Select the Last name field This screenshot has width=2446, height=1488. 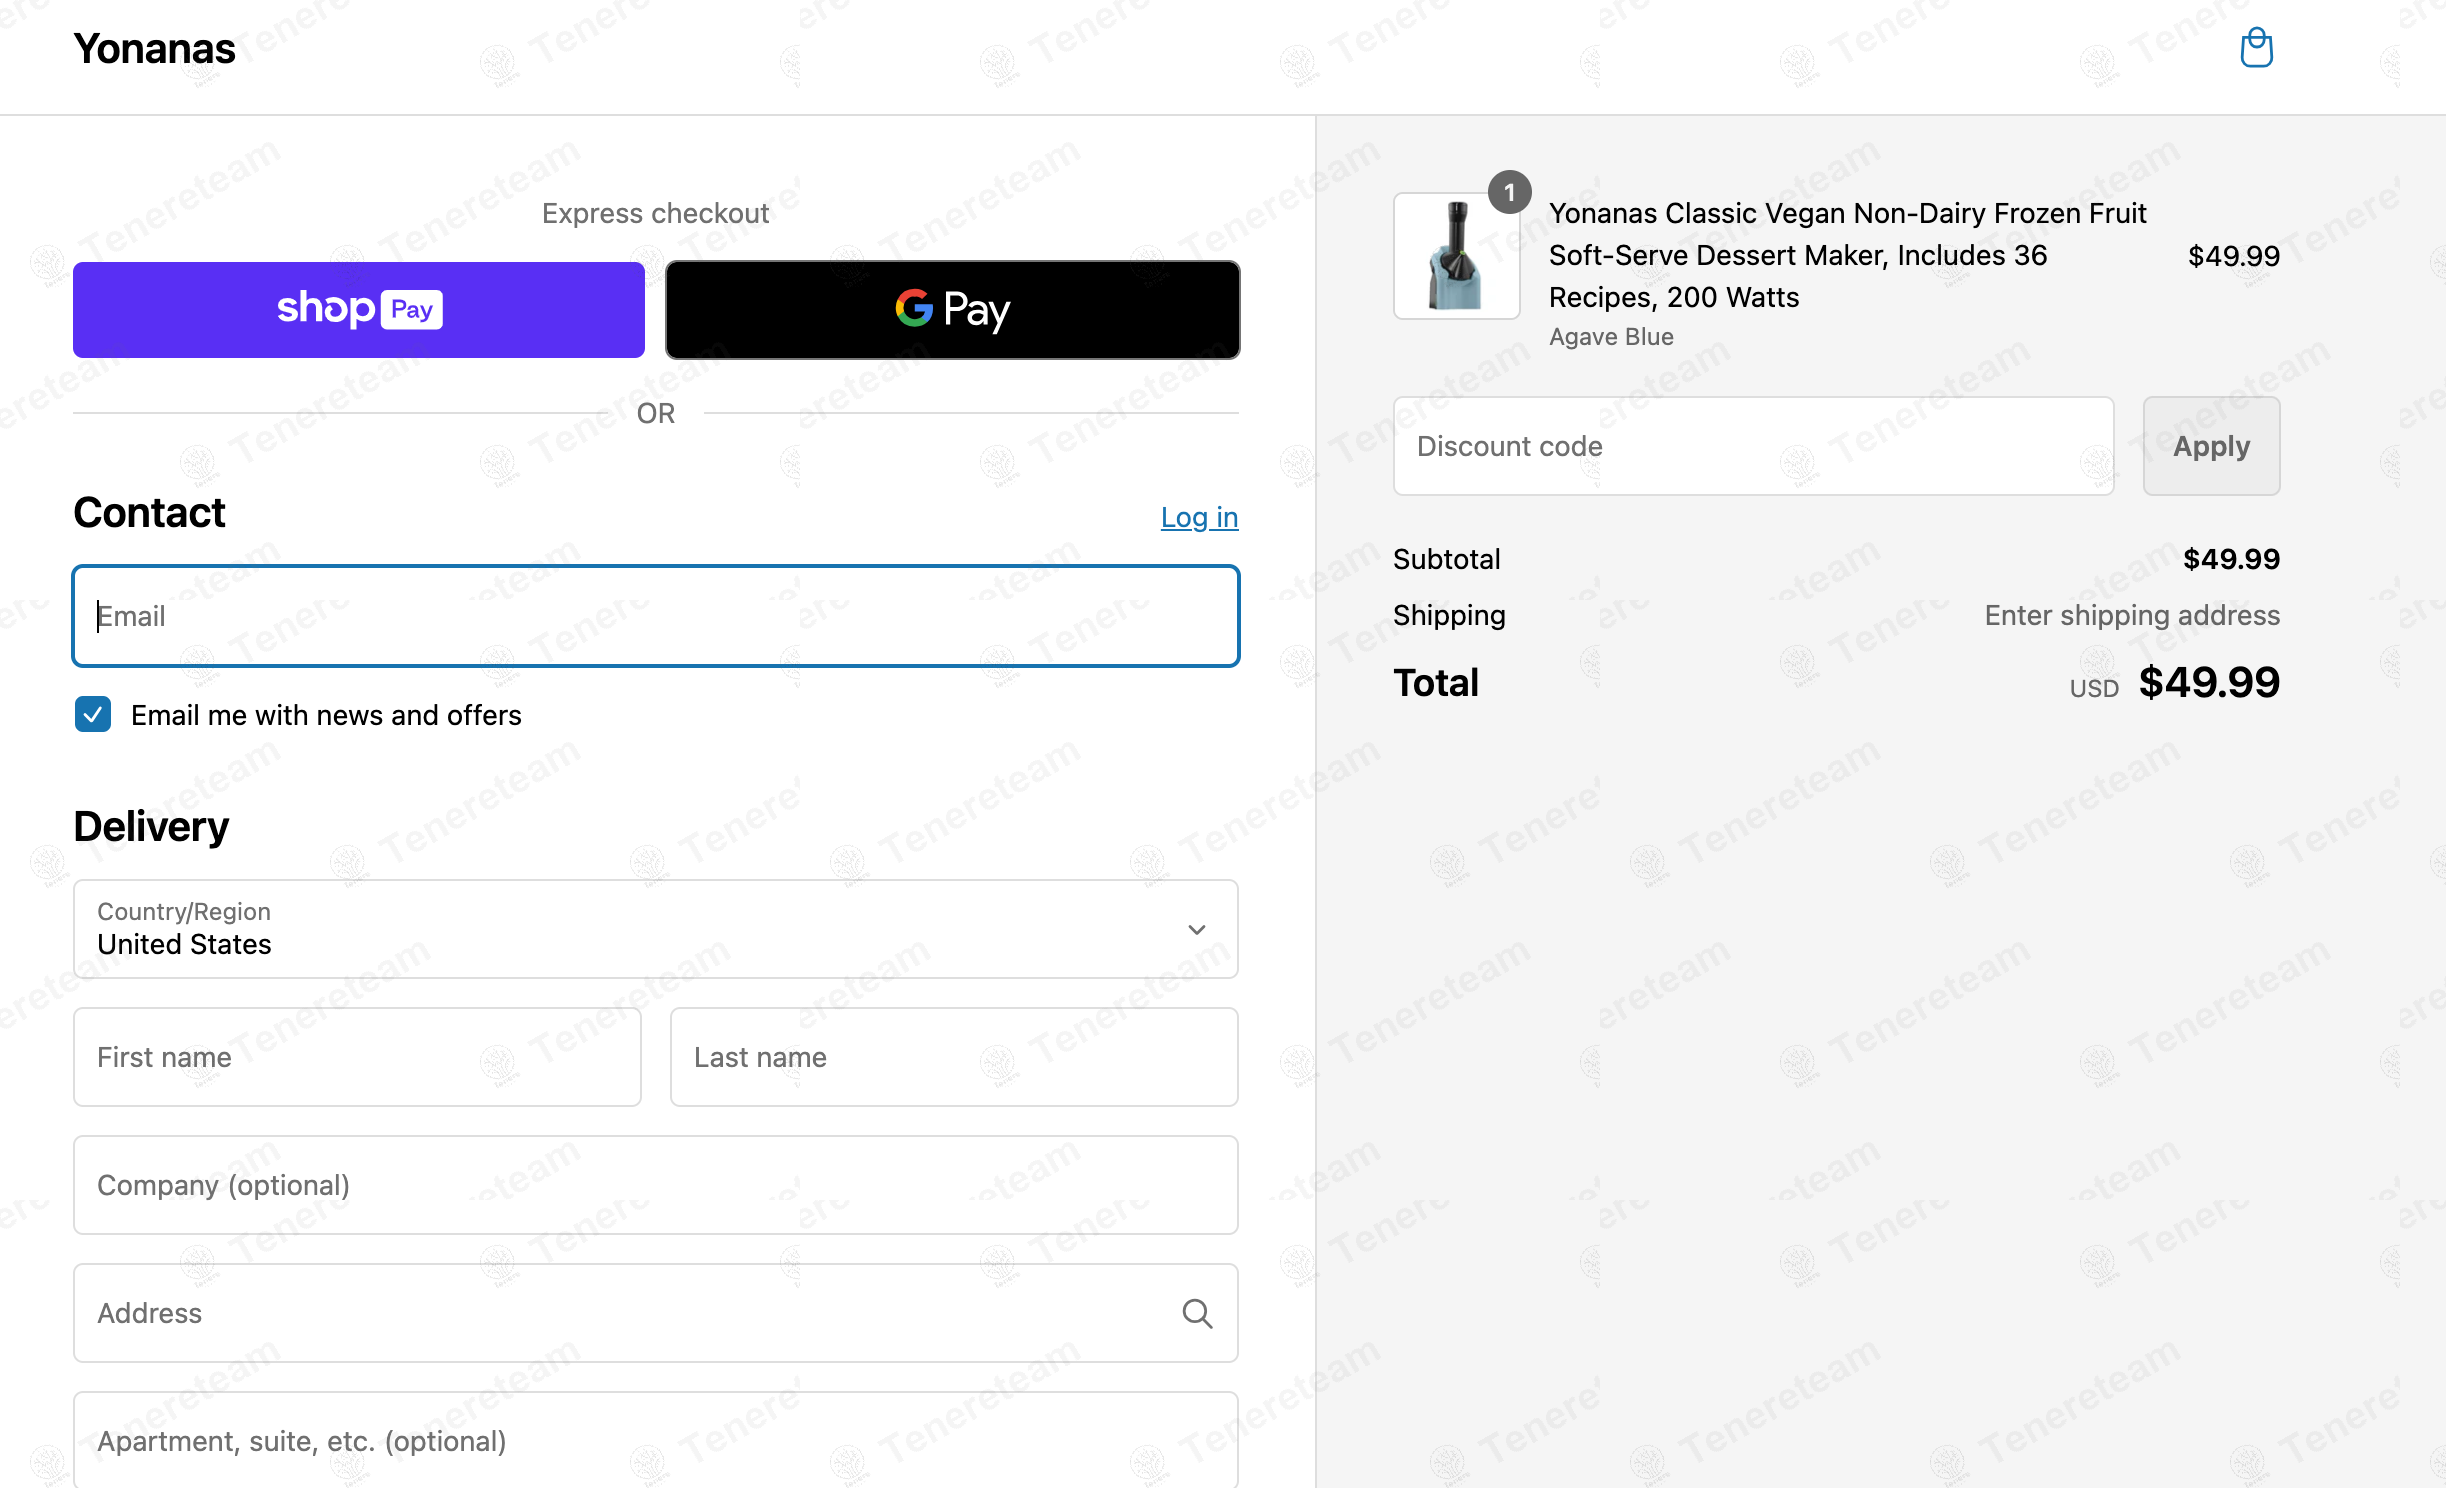click(954, 1057)
